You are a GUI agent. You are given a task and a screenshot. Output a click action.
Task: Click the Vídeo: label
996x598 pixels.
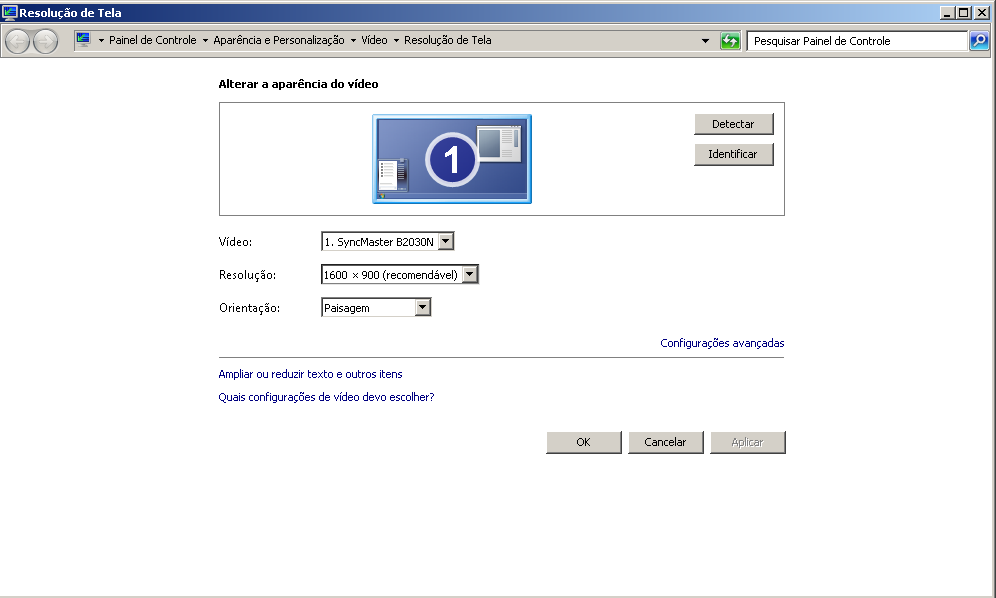coord(236,242)
